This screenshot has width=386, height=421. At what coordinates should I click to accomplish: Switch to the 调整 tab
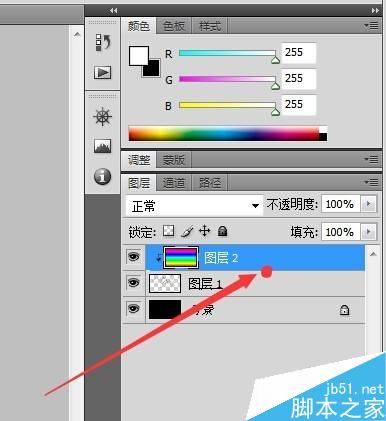click(139, 160)
